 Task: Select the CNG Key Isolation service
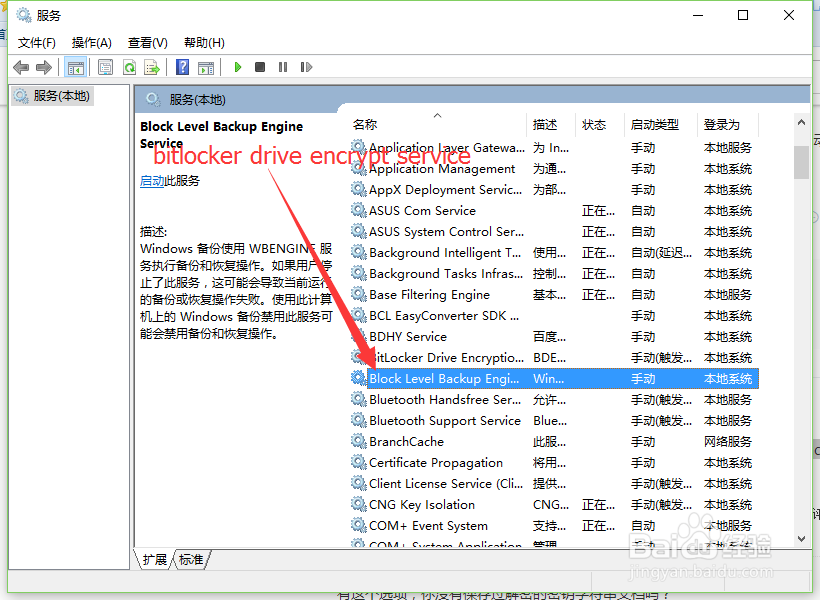coord(554,505)
